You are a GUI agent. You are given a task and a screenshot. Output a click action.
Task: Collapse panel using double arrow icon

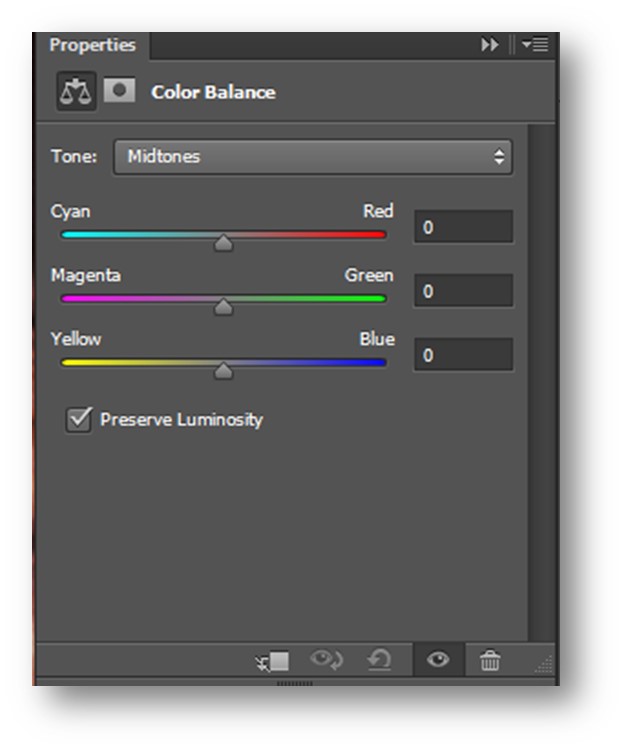[x=489, y=45]
